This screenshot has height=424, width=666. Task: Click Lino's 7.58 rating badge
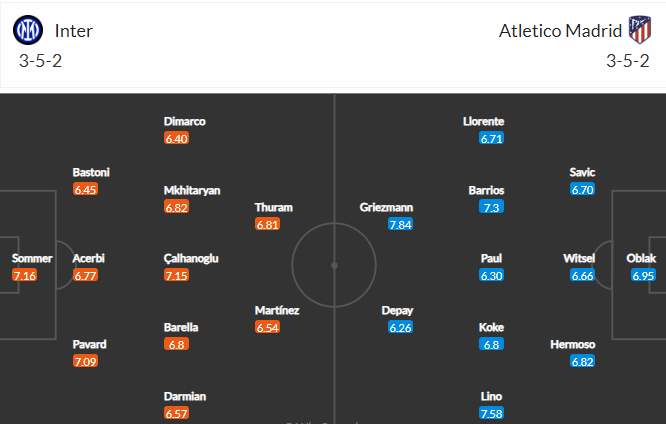coord(491,413)
